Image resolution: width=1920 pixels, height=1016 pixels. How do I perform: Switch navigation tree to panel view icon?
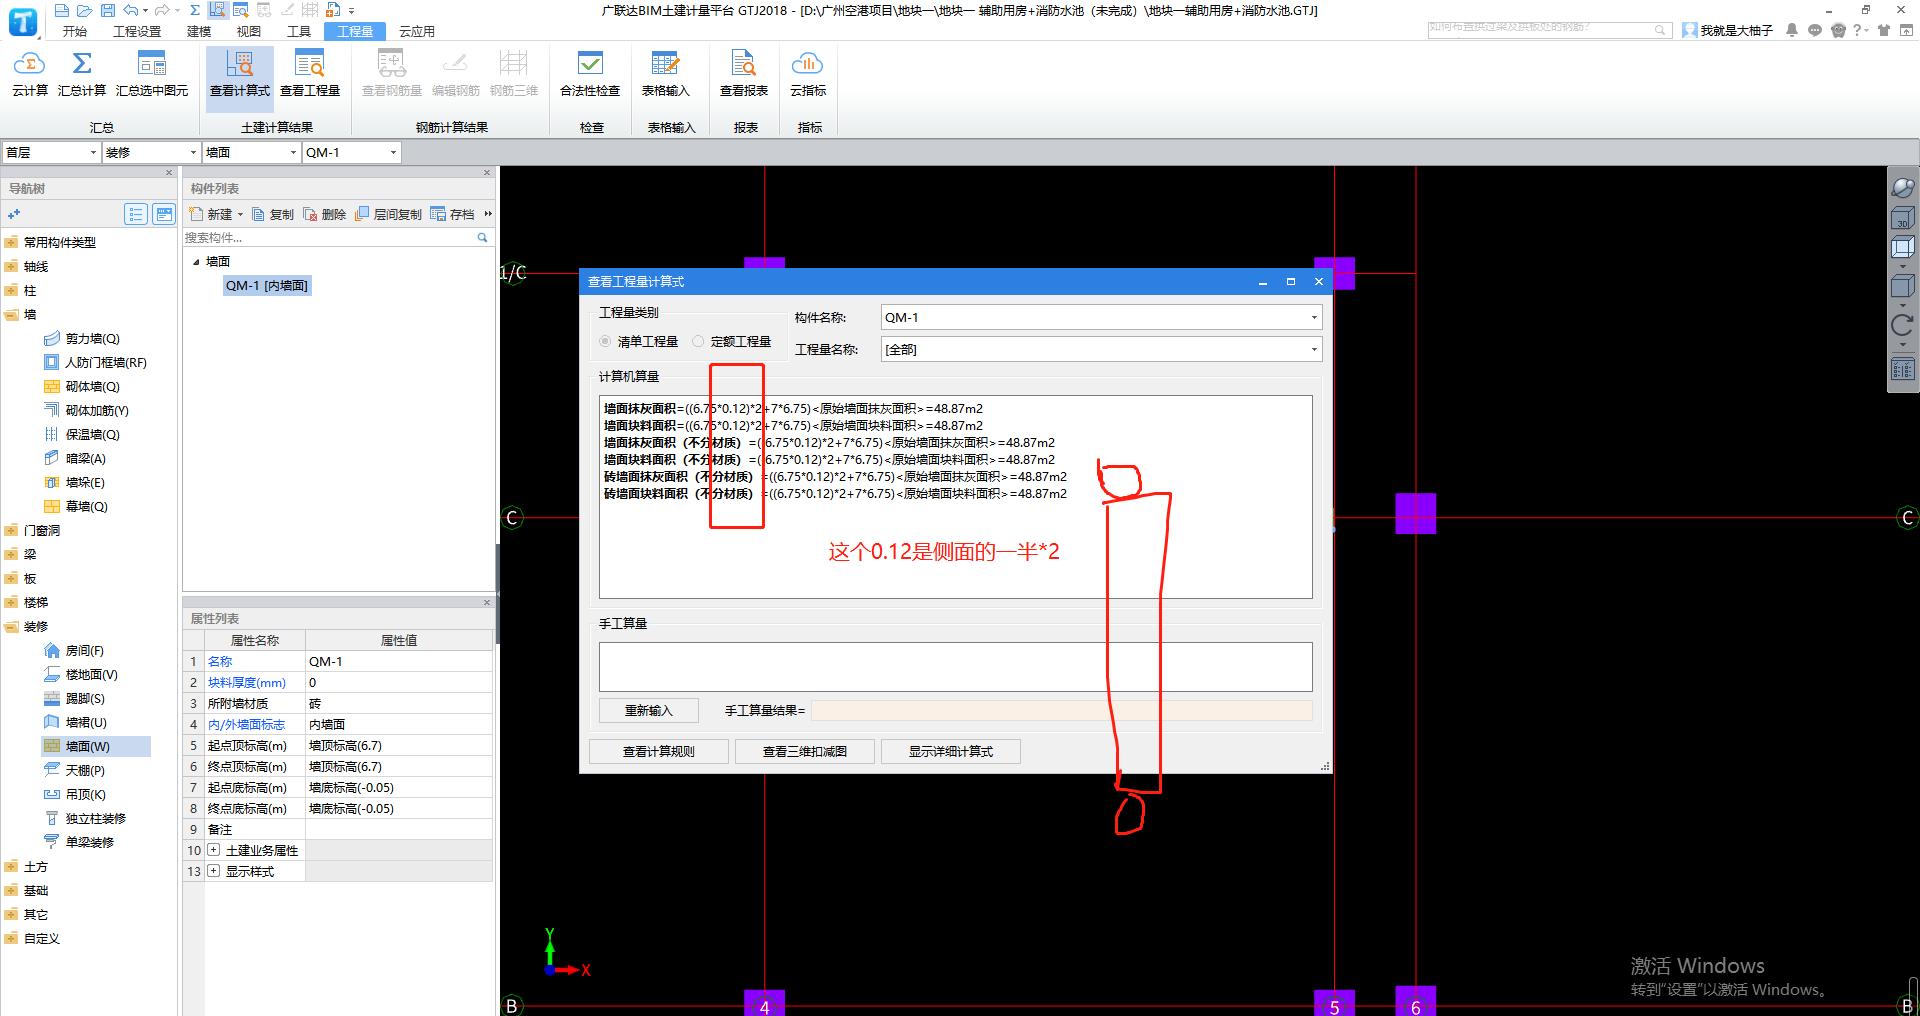(x=164, y=214)
